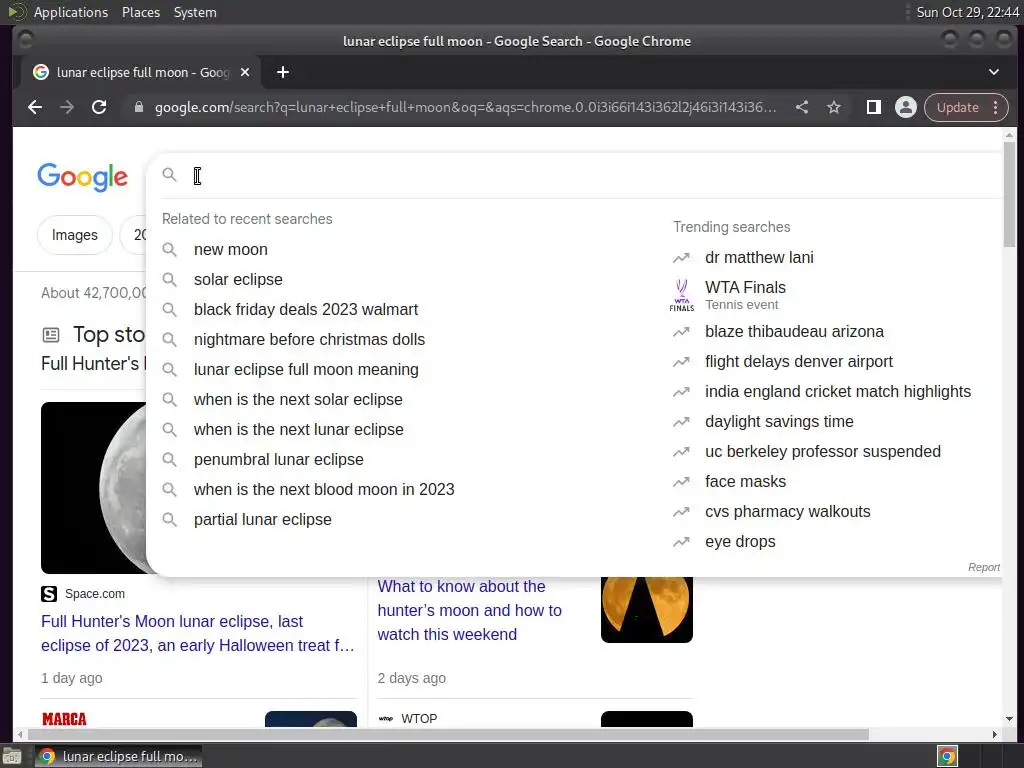Click the magnifier icon in search box
1024x768 pixels.
(170, 174)
